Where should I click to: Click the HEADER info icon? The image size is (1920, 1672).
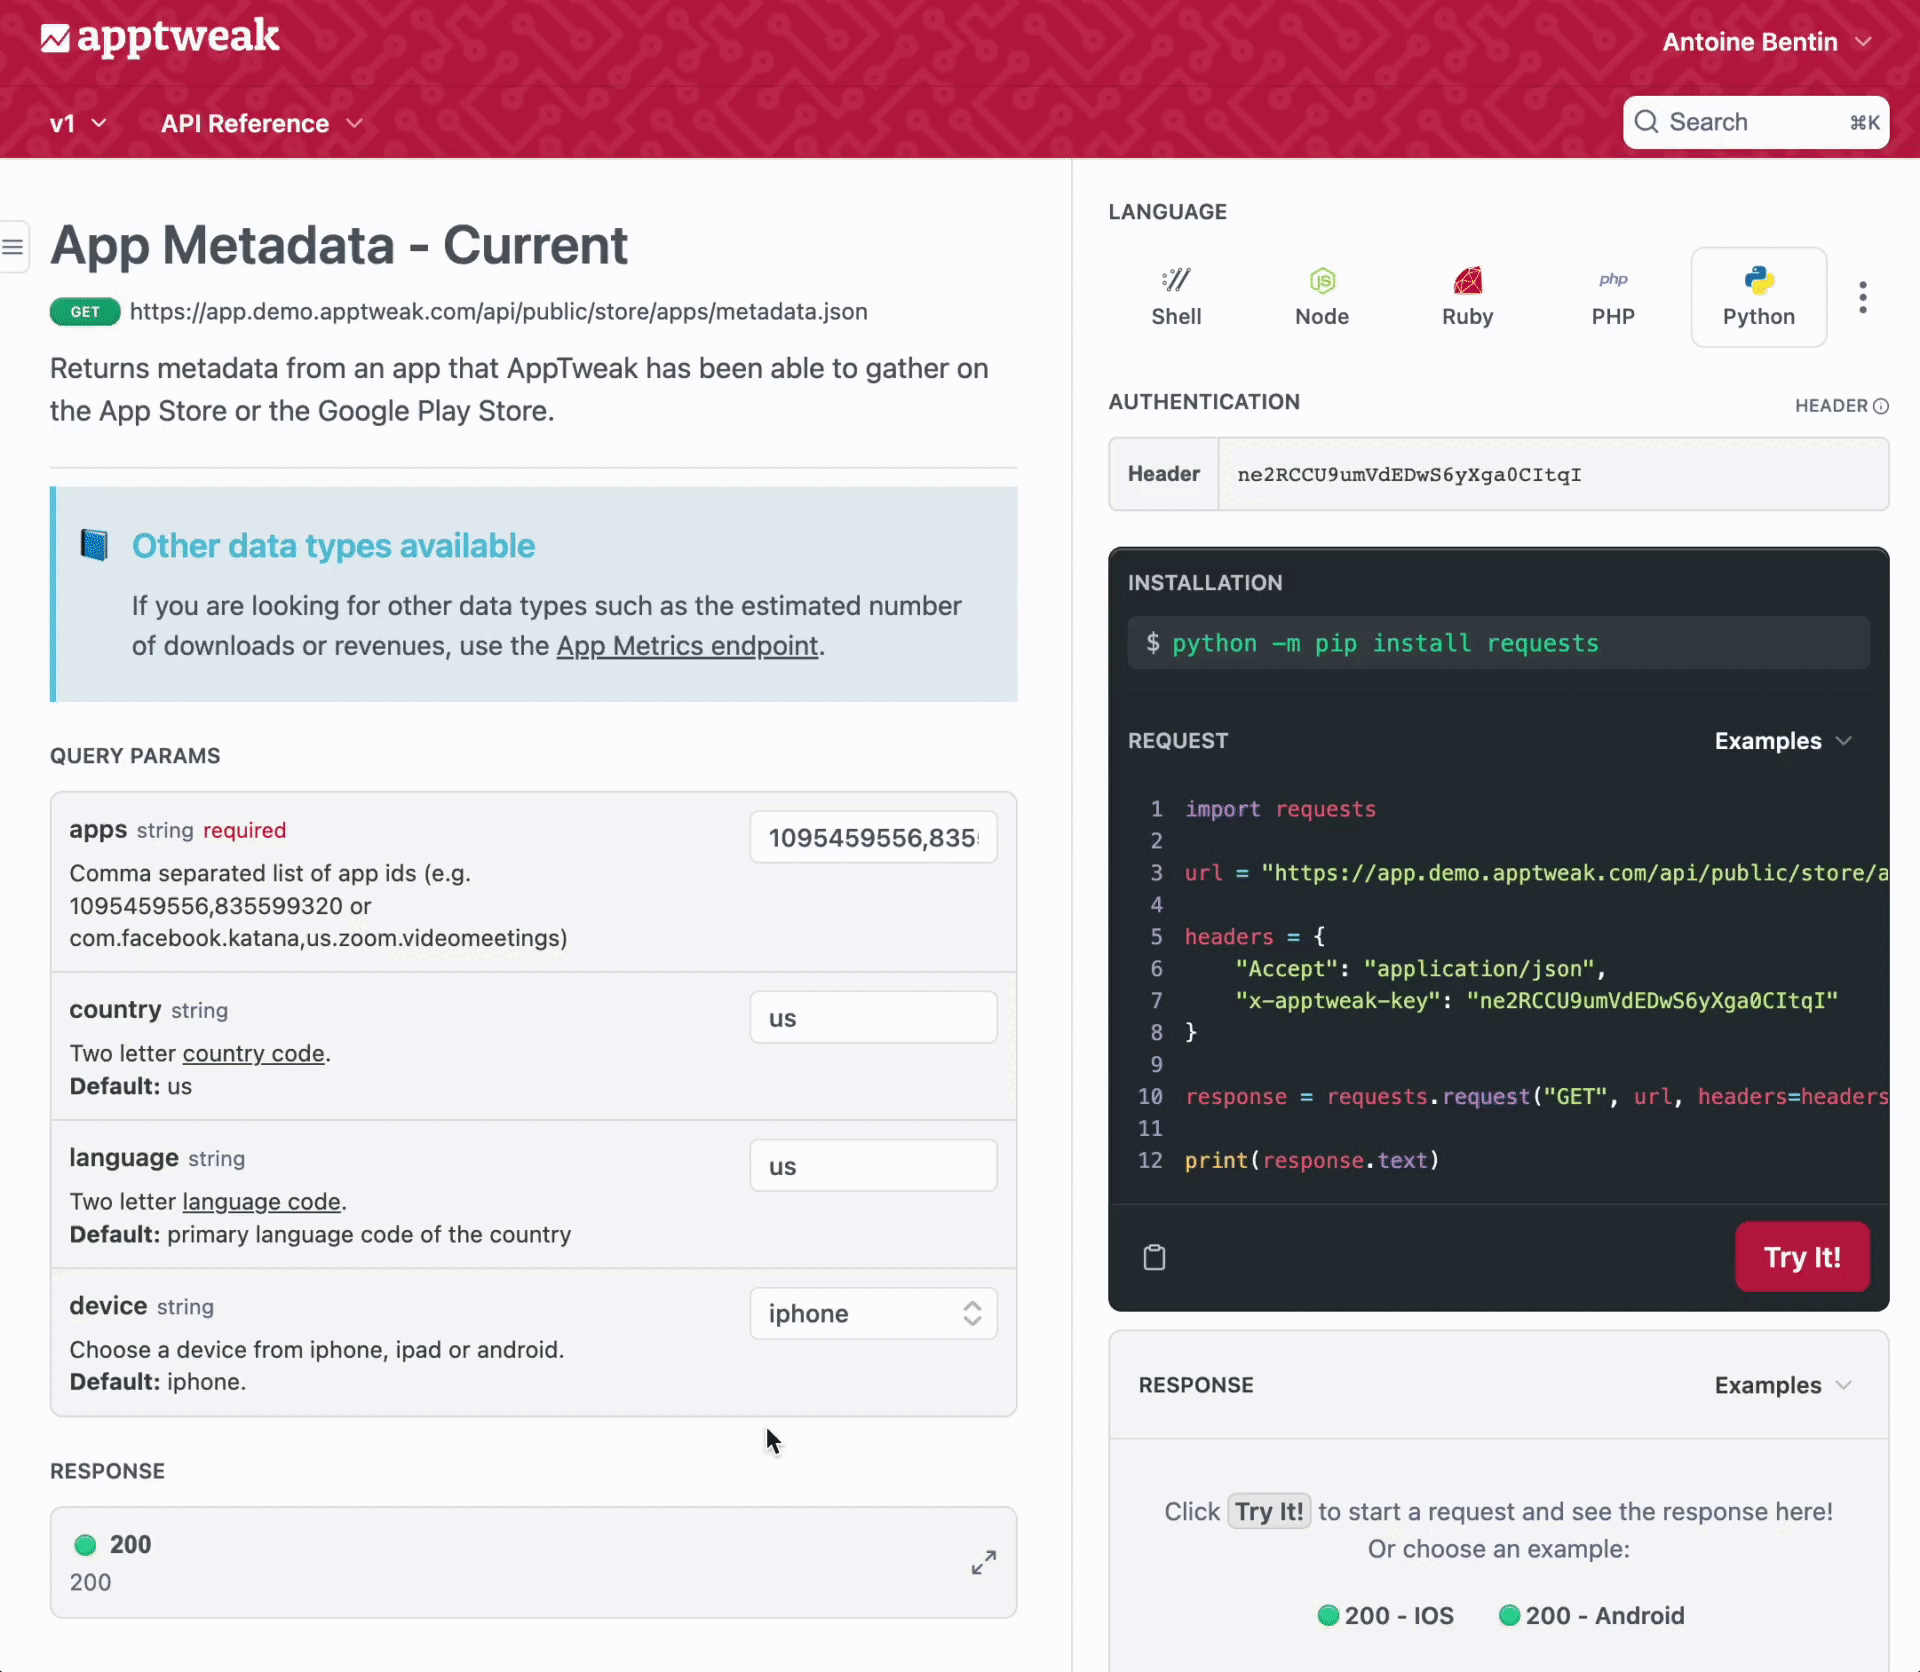pos(1881,406)
